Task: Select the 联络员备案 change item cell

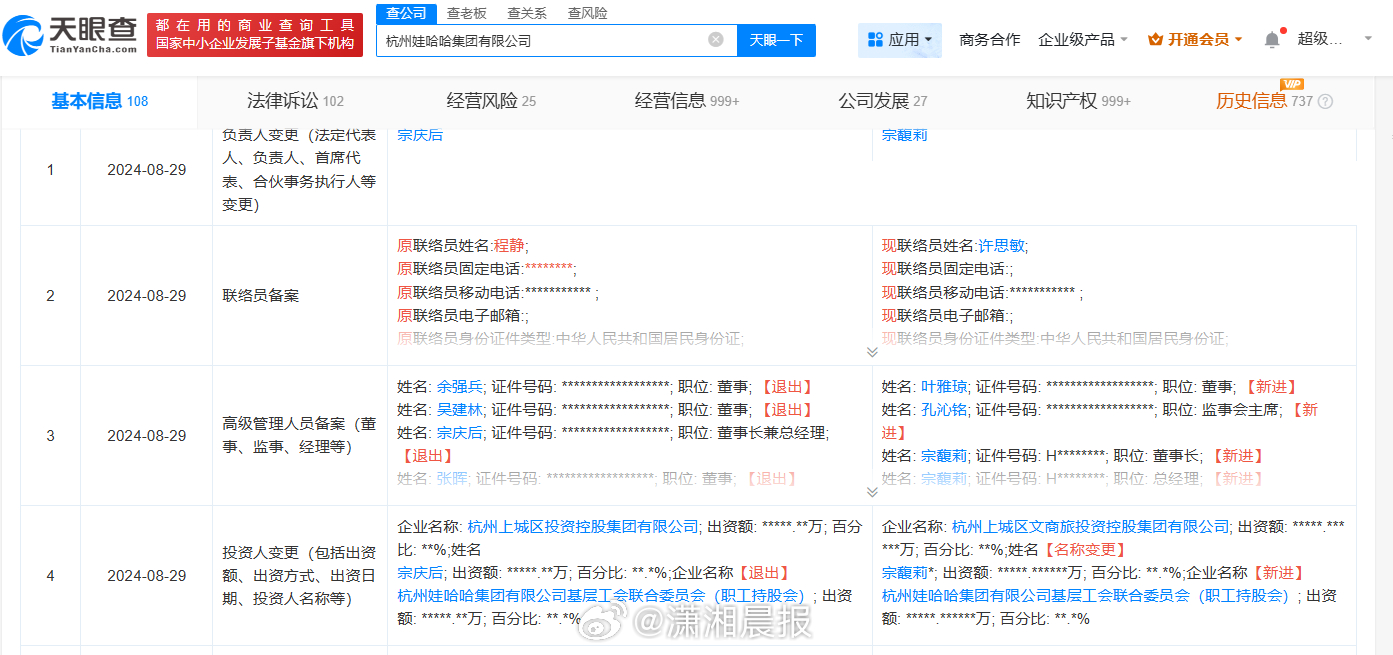Action: [300, 296]
